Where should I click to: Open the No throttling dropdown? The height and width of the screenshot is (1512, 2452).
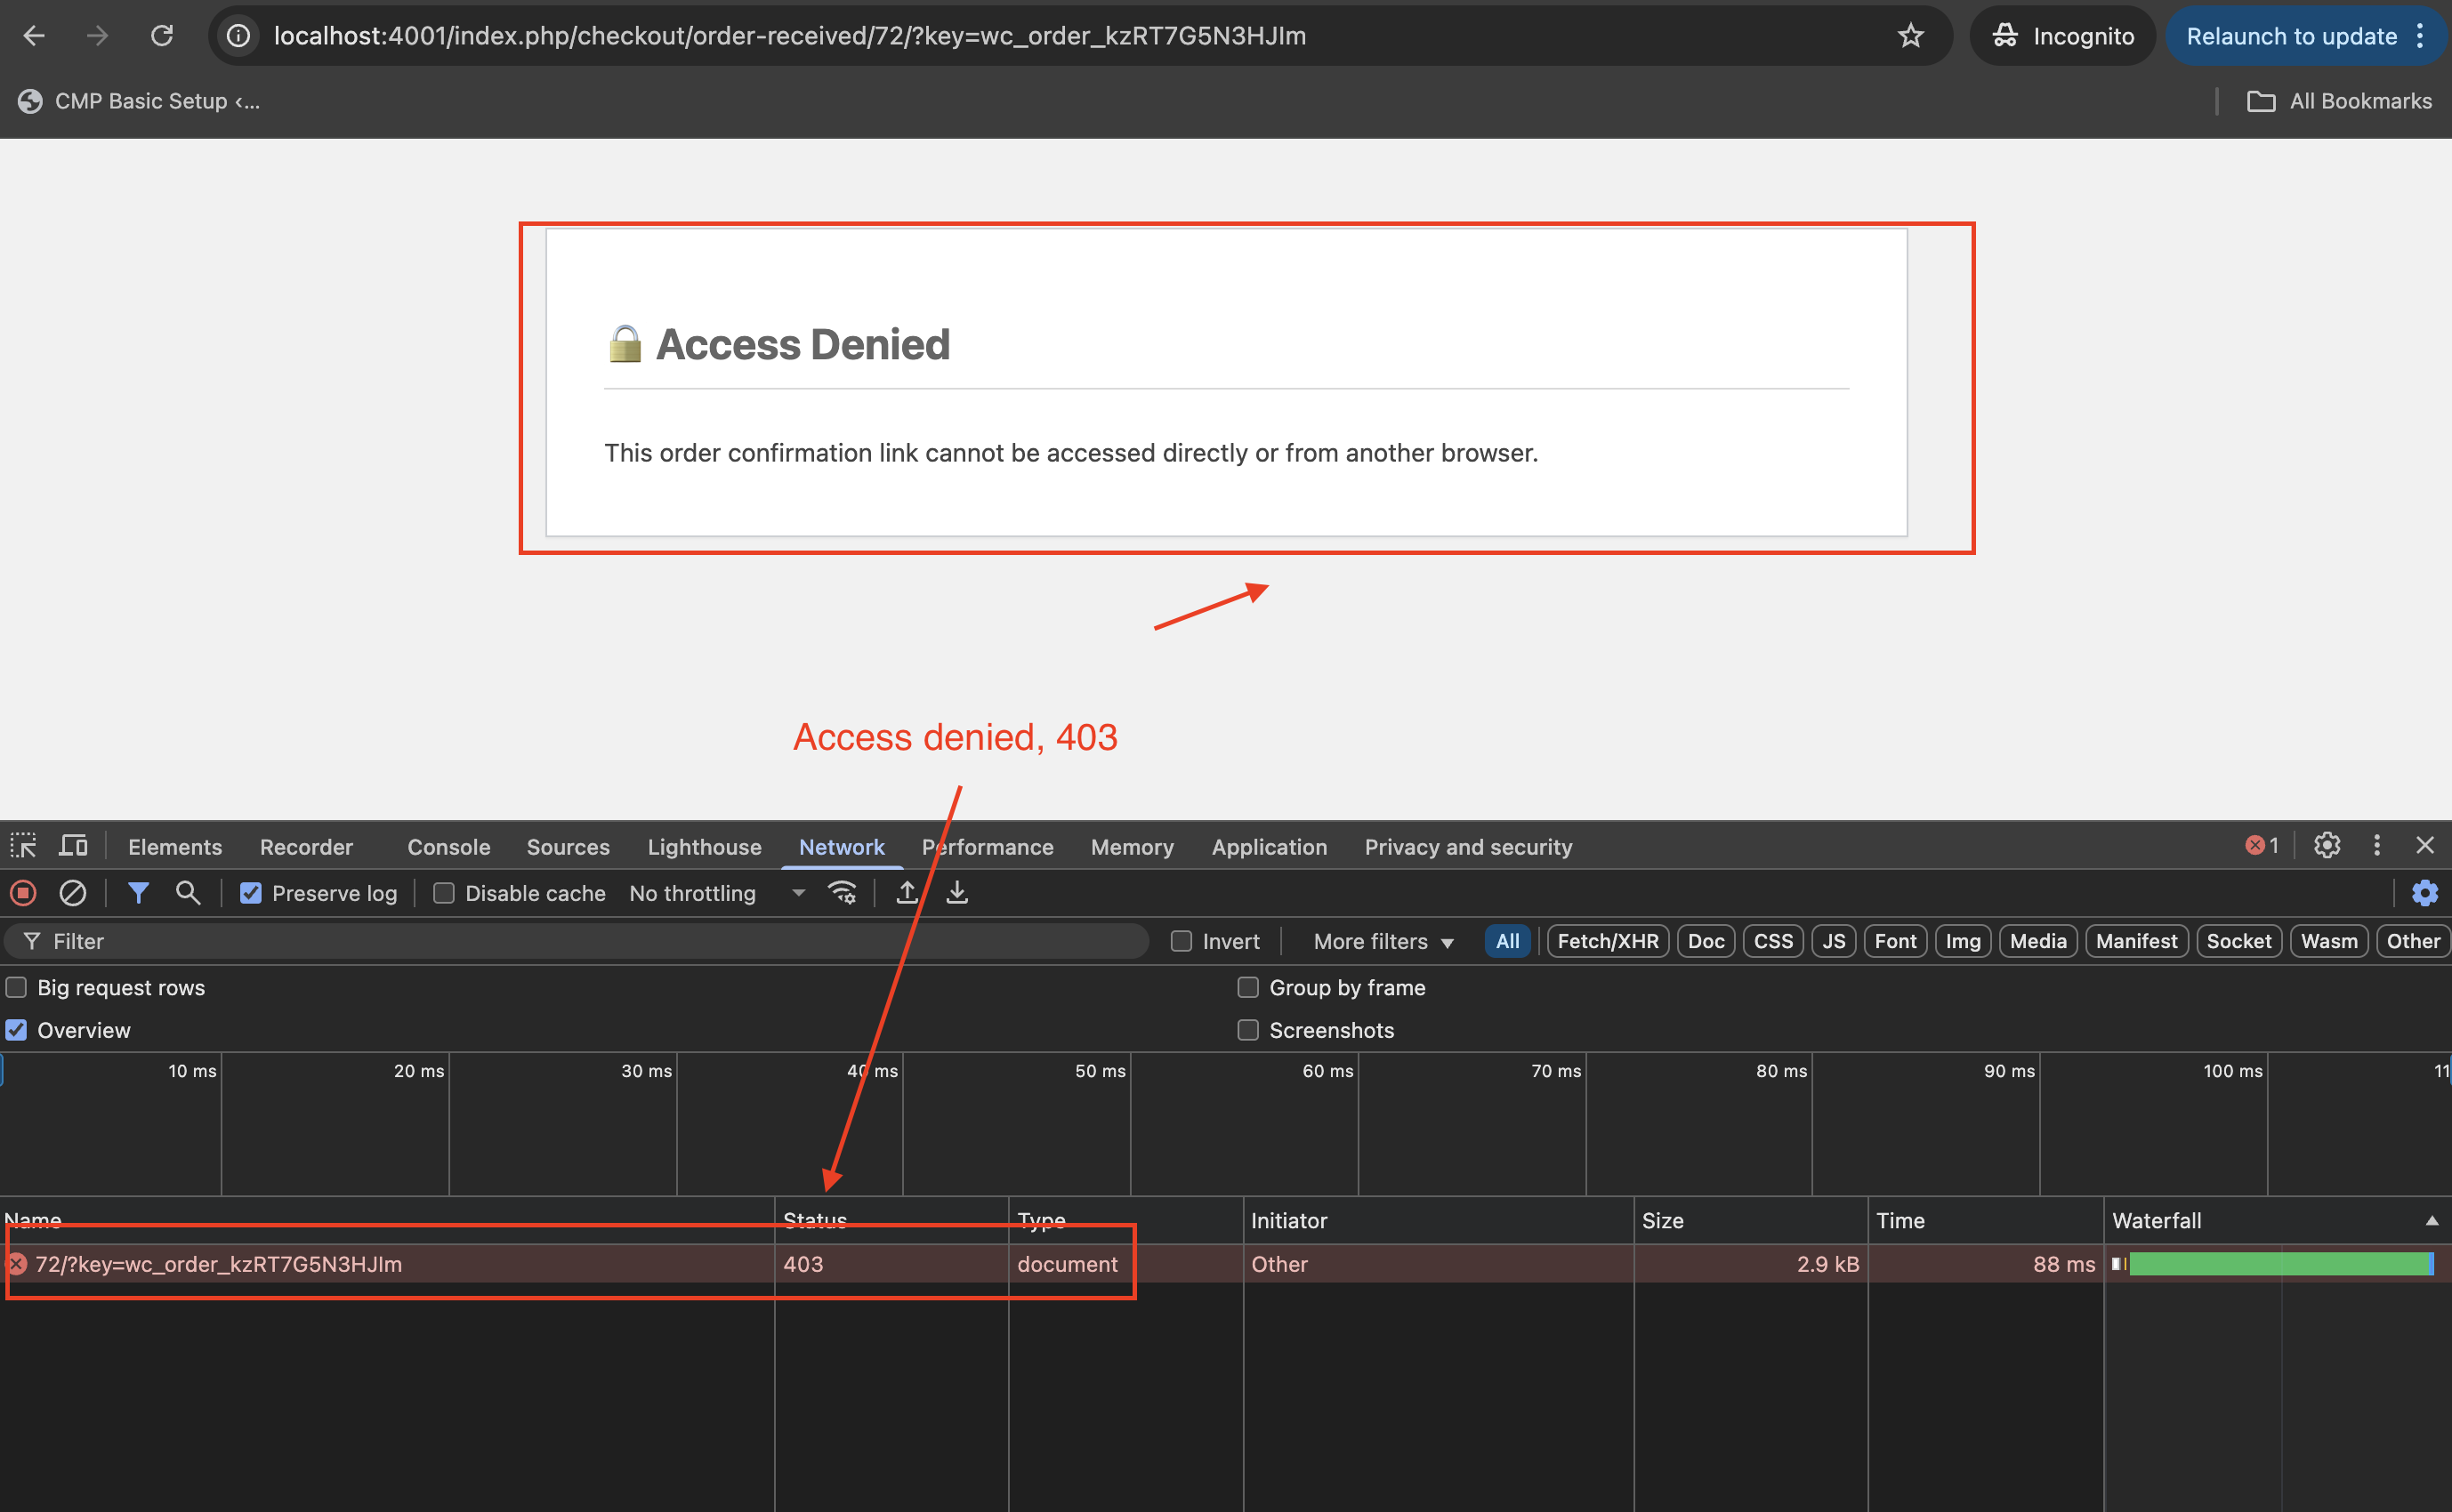pos(714,893)
